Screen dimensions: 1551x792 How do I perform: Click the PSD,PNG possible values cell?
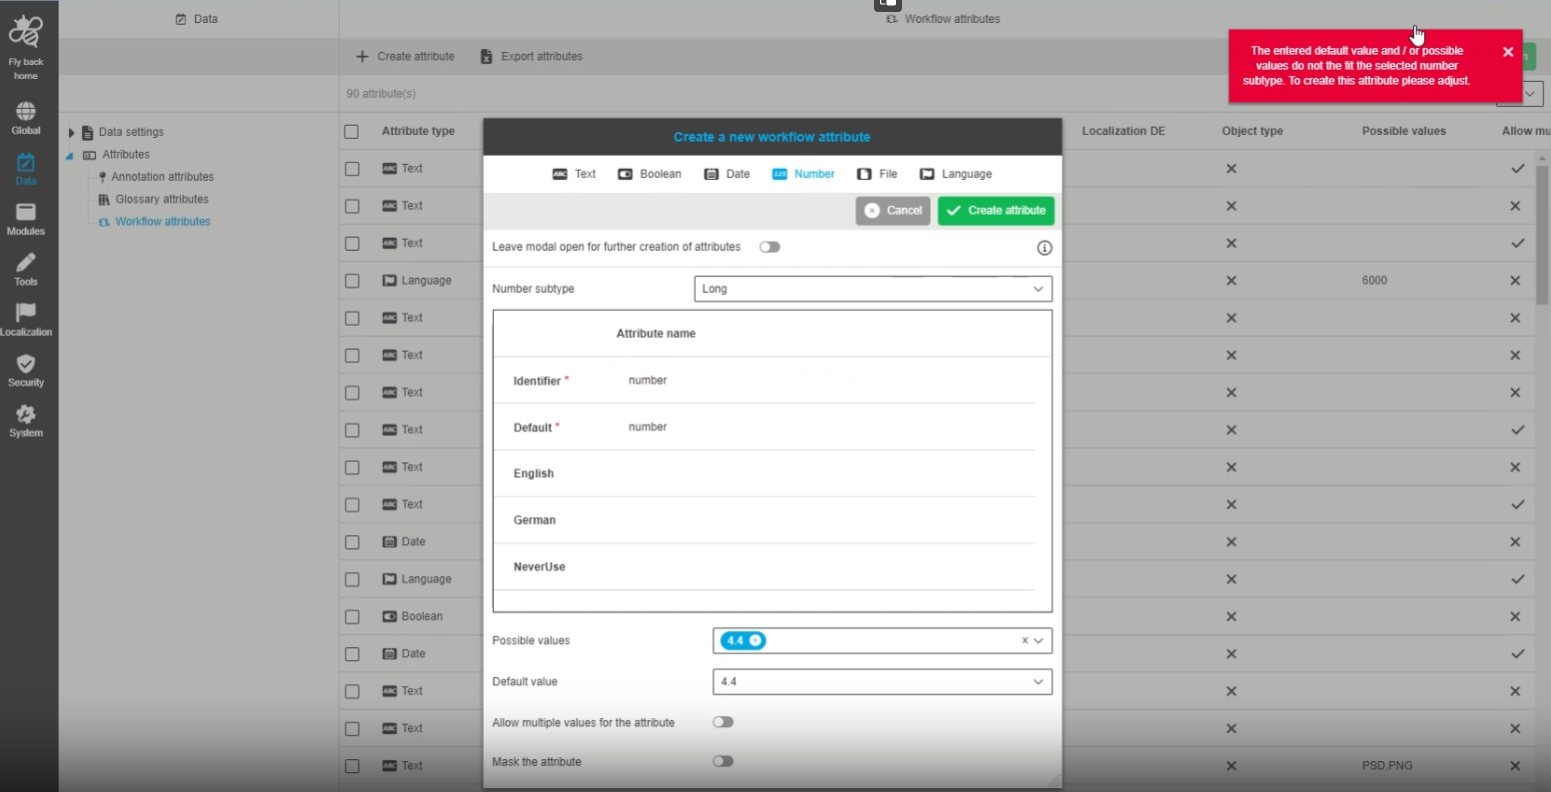click(x=1387, y=766)
